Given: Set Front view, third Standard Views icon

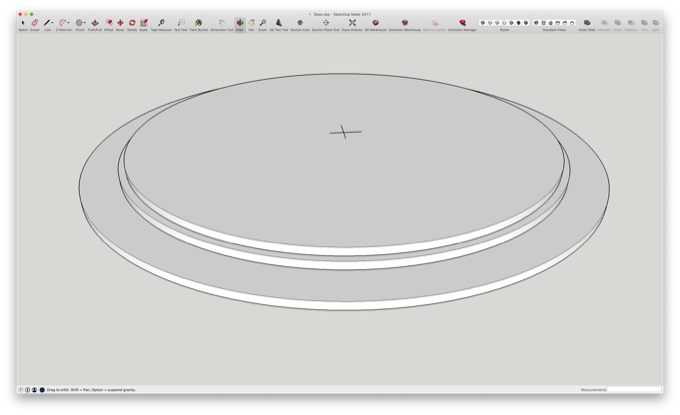Looking at the screenshot, I should [550, 23].
